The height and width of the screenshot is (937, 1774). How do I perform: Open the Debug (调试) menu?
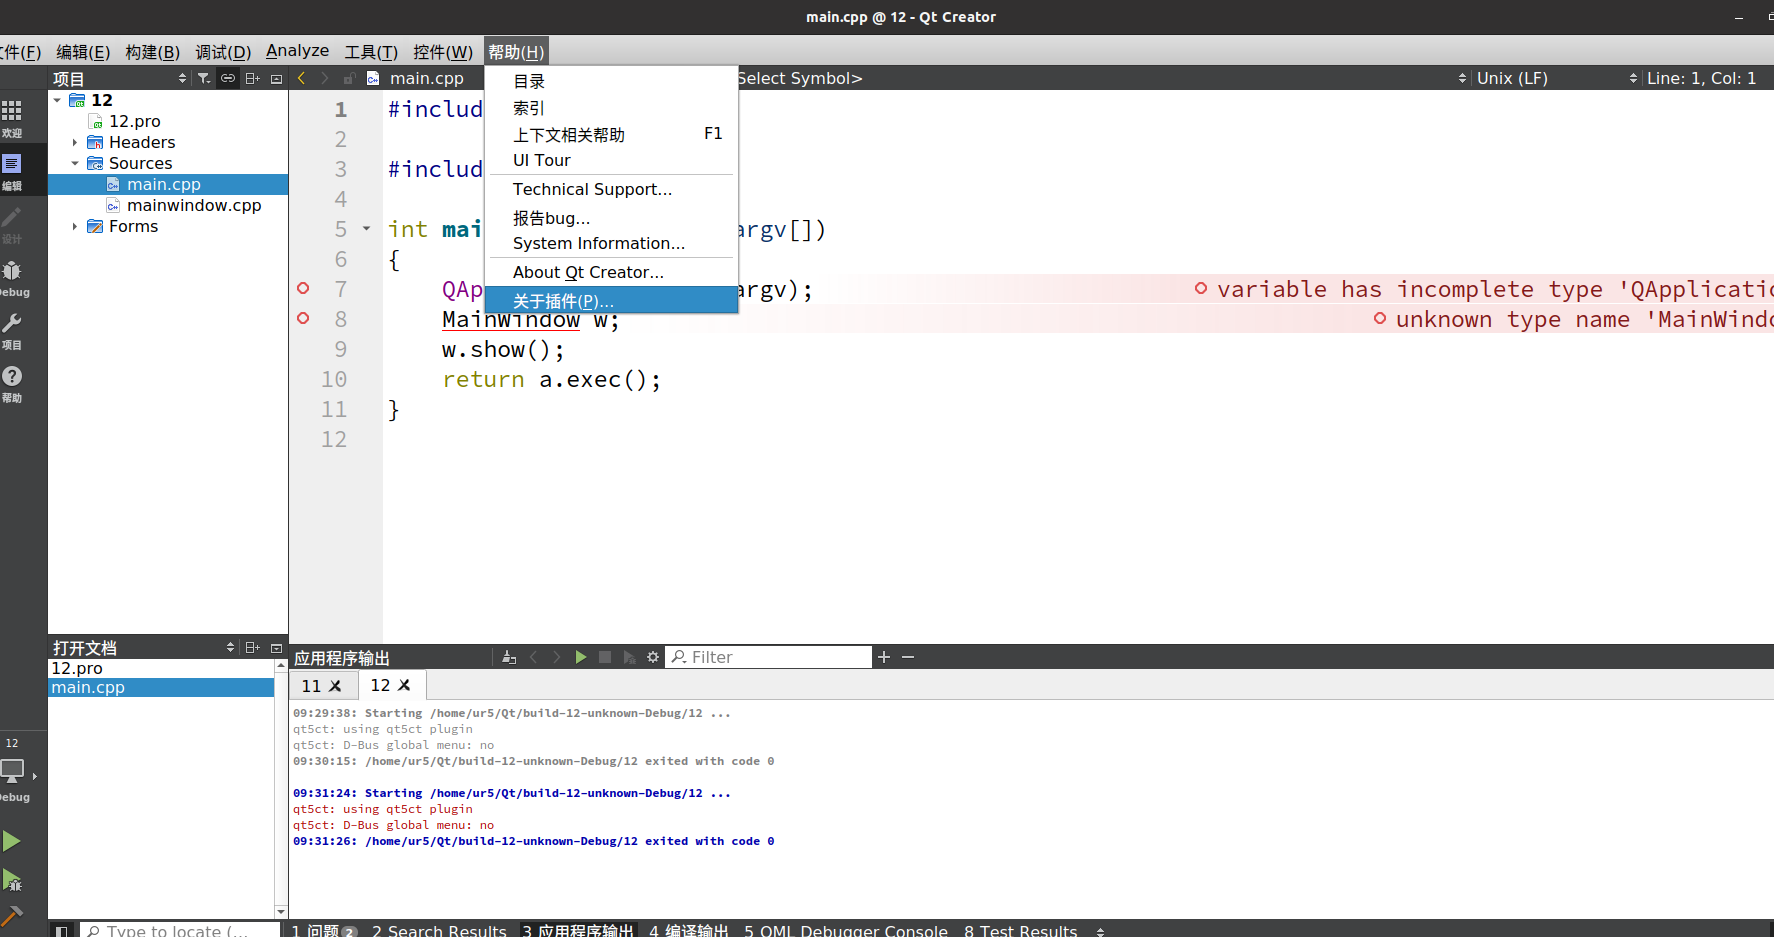(223, 52)
